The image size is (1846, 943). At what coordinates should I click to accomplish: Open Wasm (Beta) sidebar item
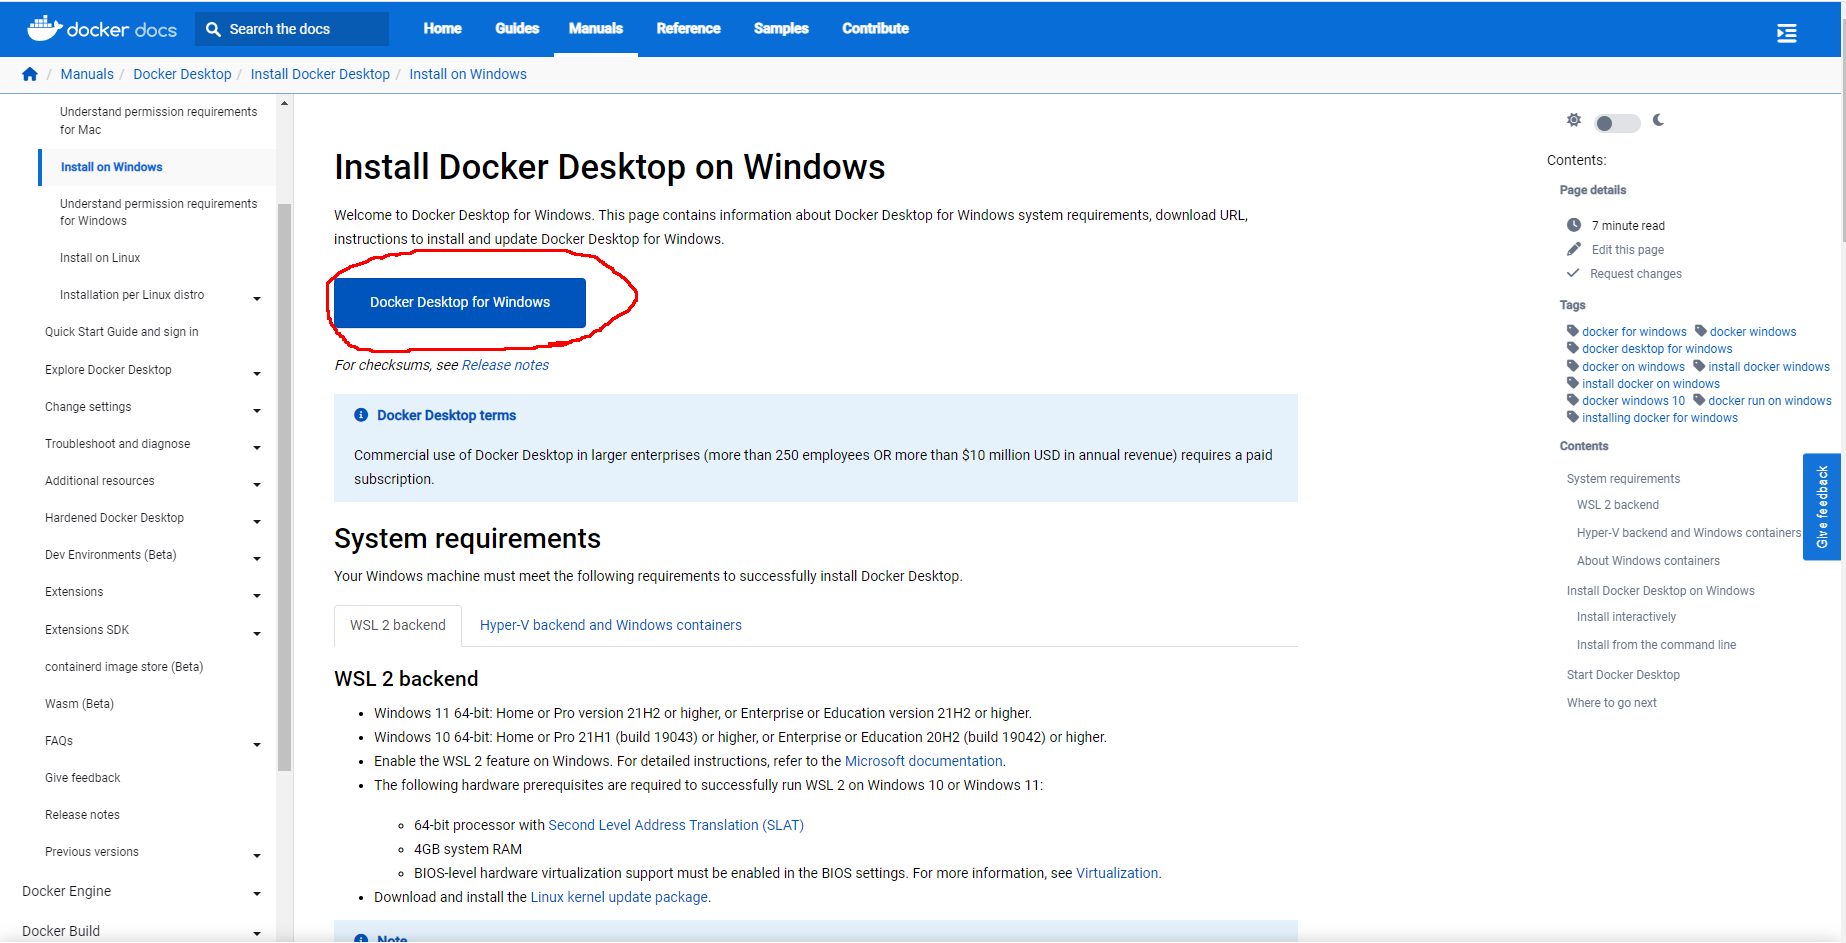(x=79, y=704)
